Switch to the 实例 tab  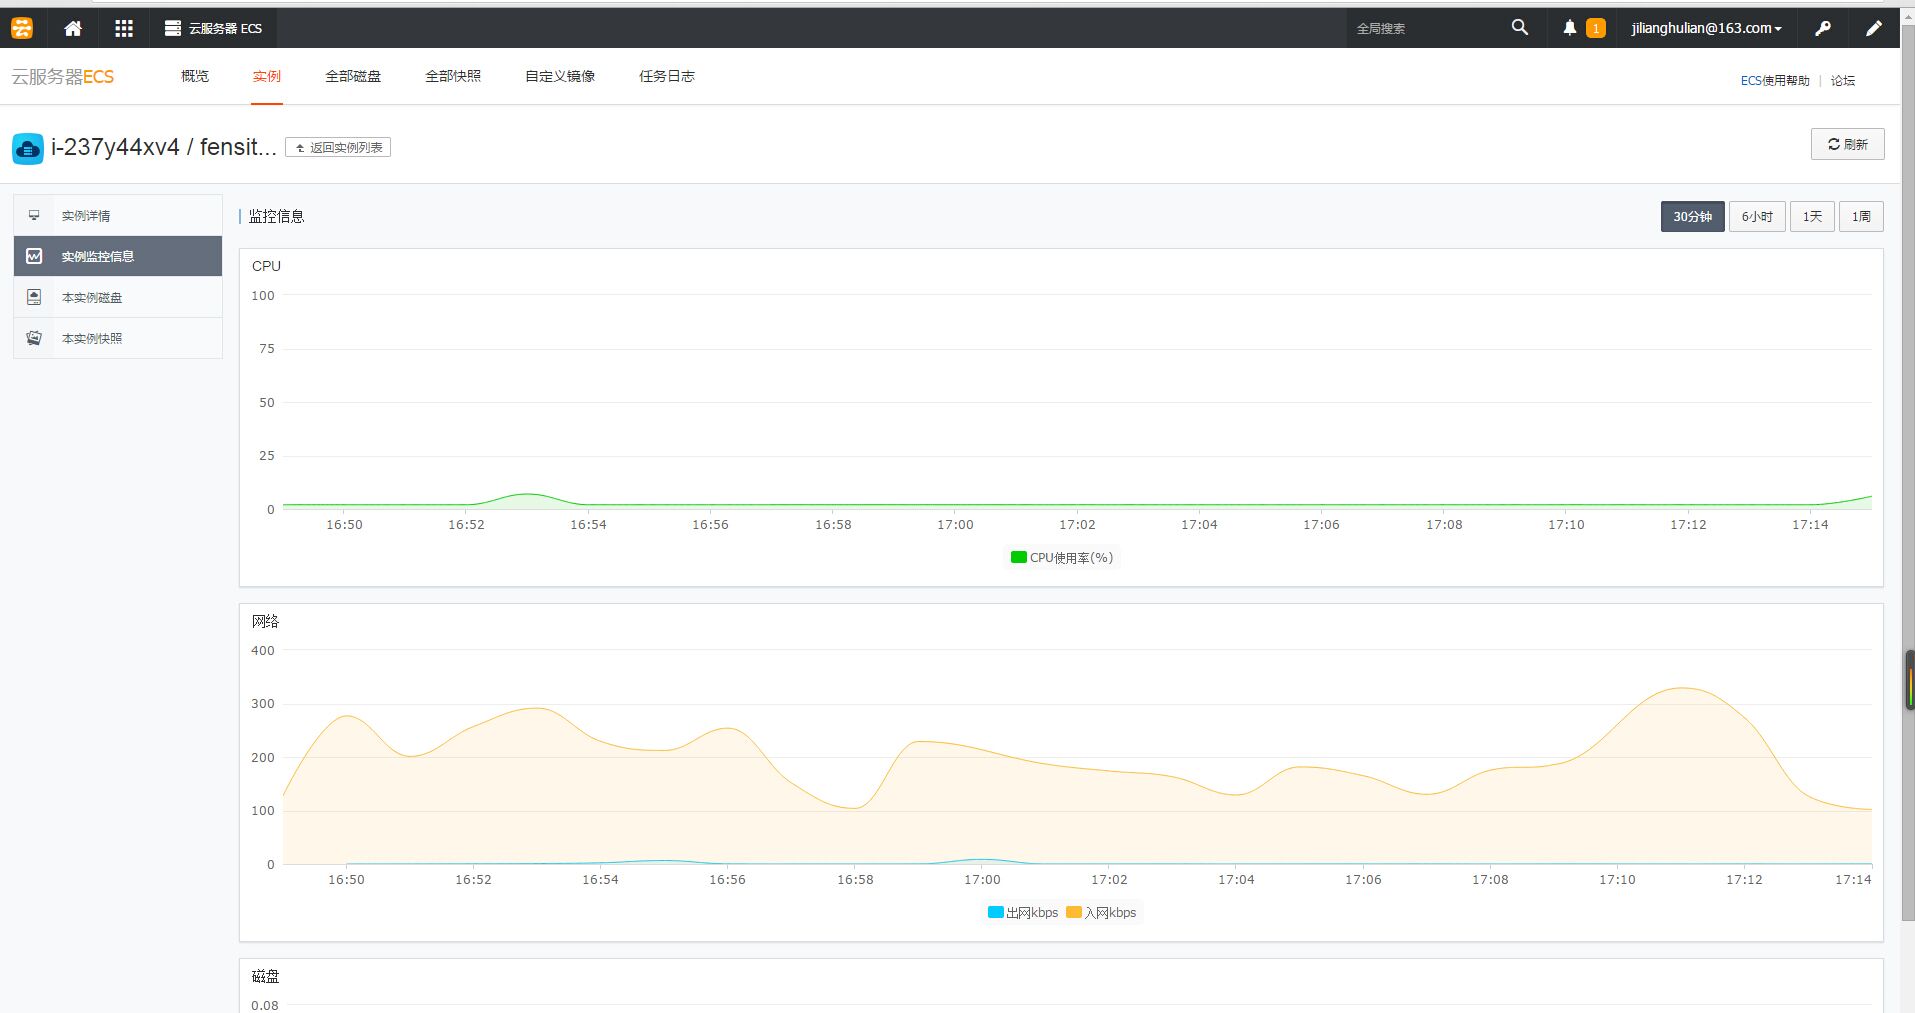coord(267,76)
